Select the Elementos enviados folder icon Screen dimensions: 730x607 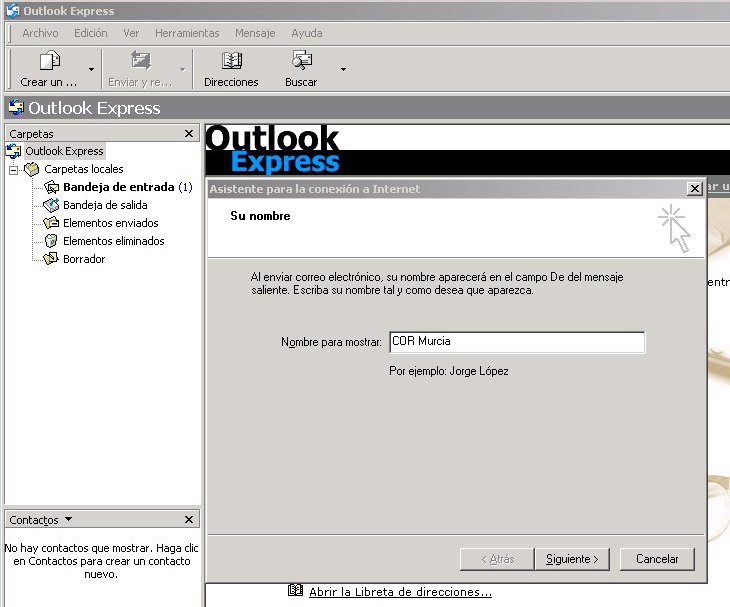[51, 223]
